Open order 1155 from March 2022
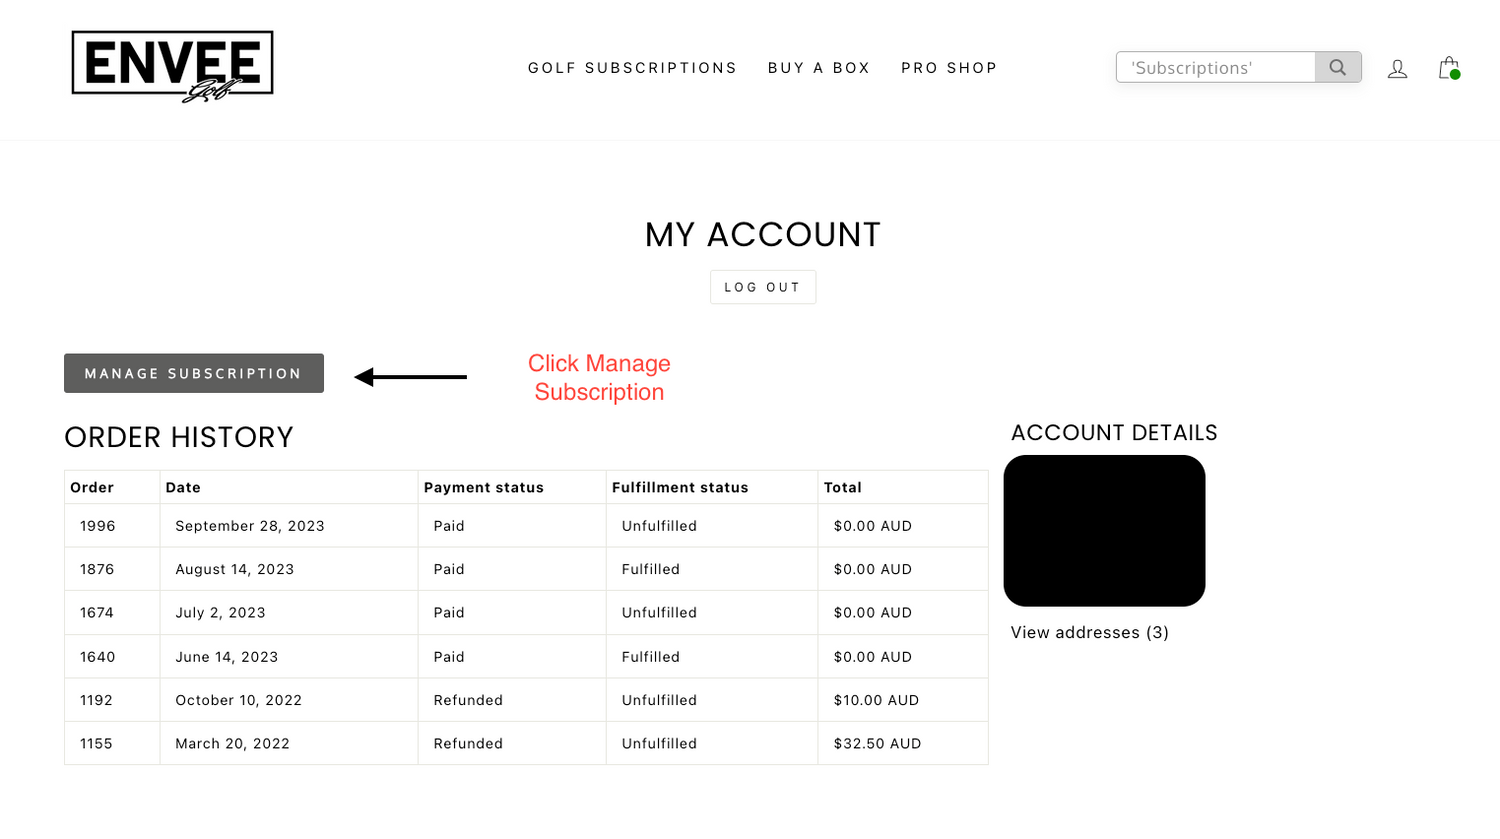This screenshot has width=1500, height=839. coord(96,744)
